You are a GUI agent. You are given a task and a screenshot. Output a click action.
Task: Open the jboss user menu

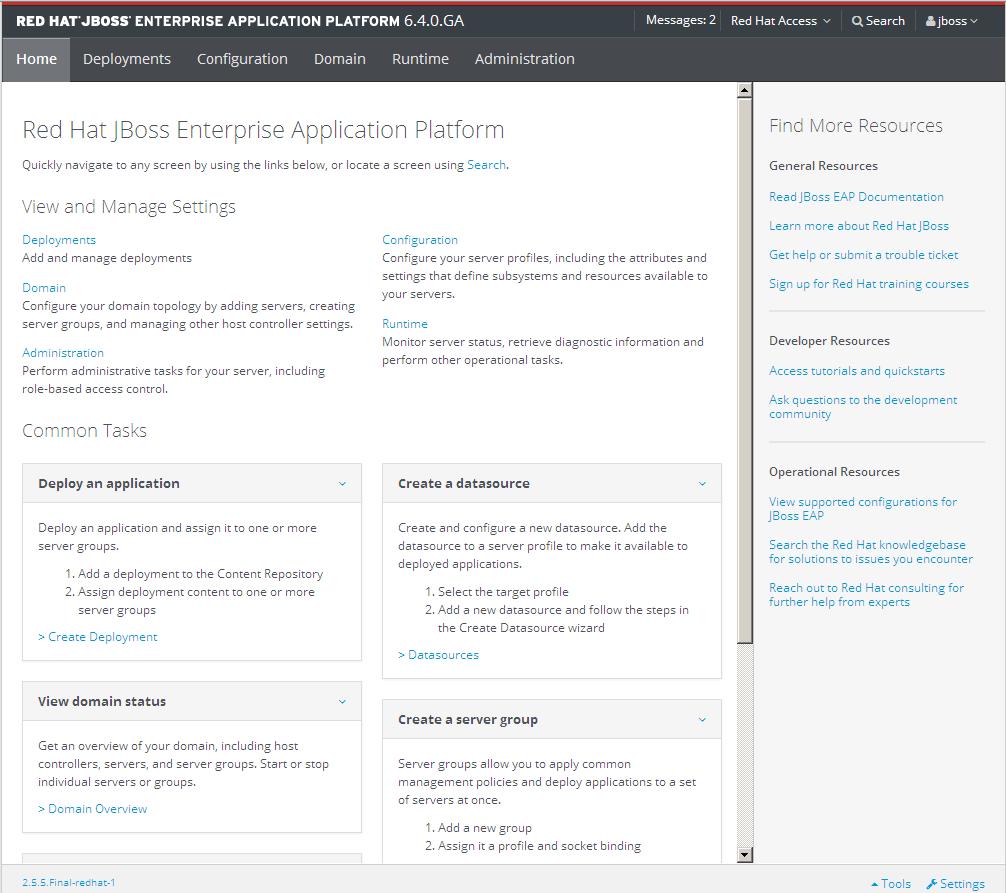point(951,21)
